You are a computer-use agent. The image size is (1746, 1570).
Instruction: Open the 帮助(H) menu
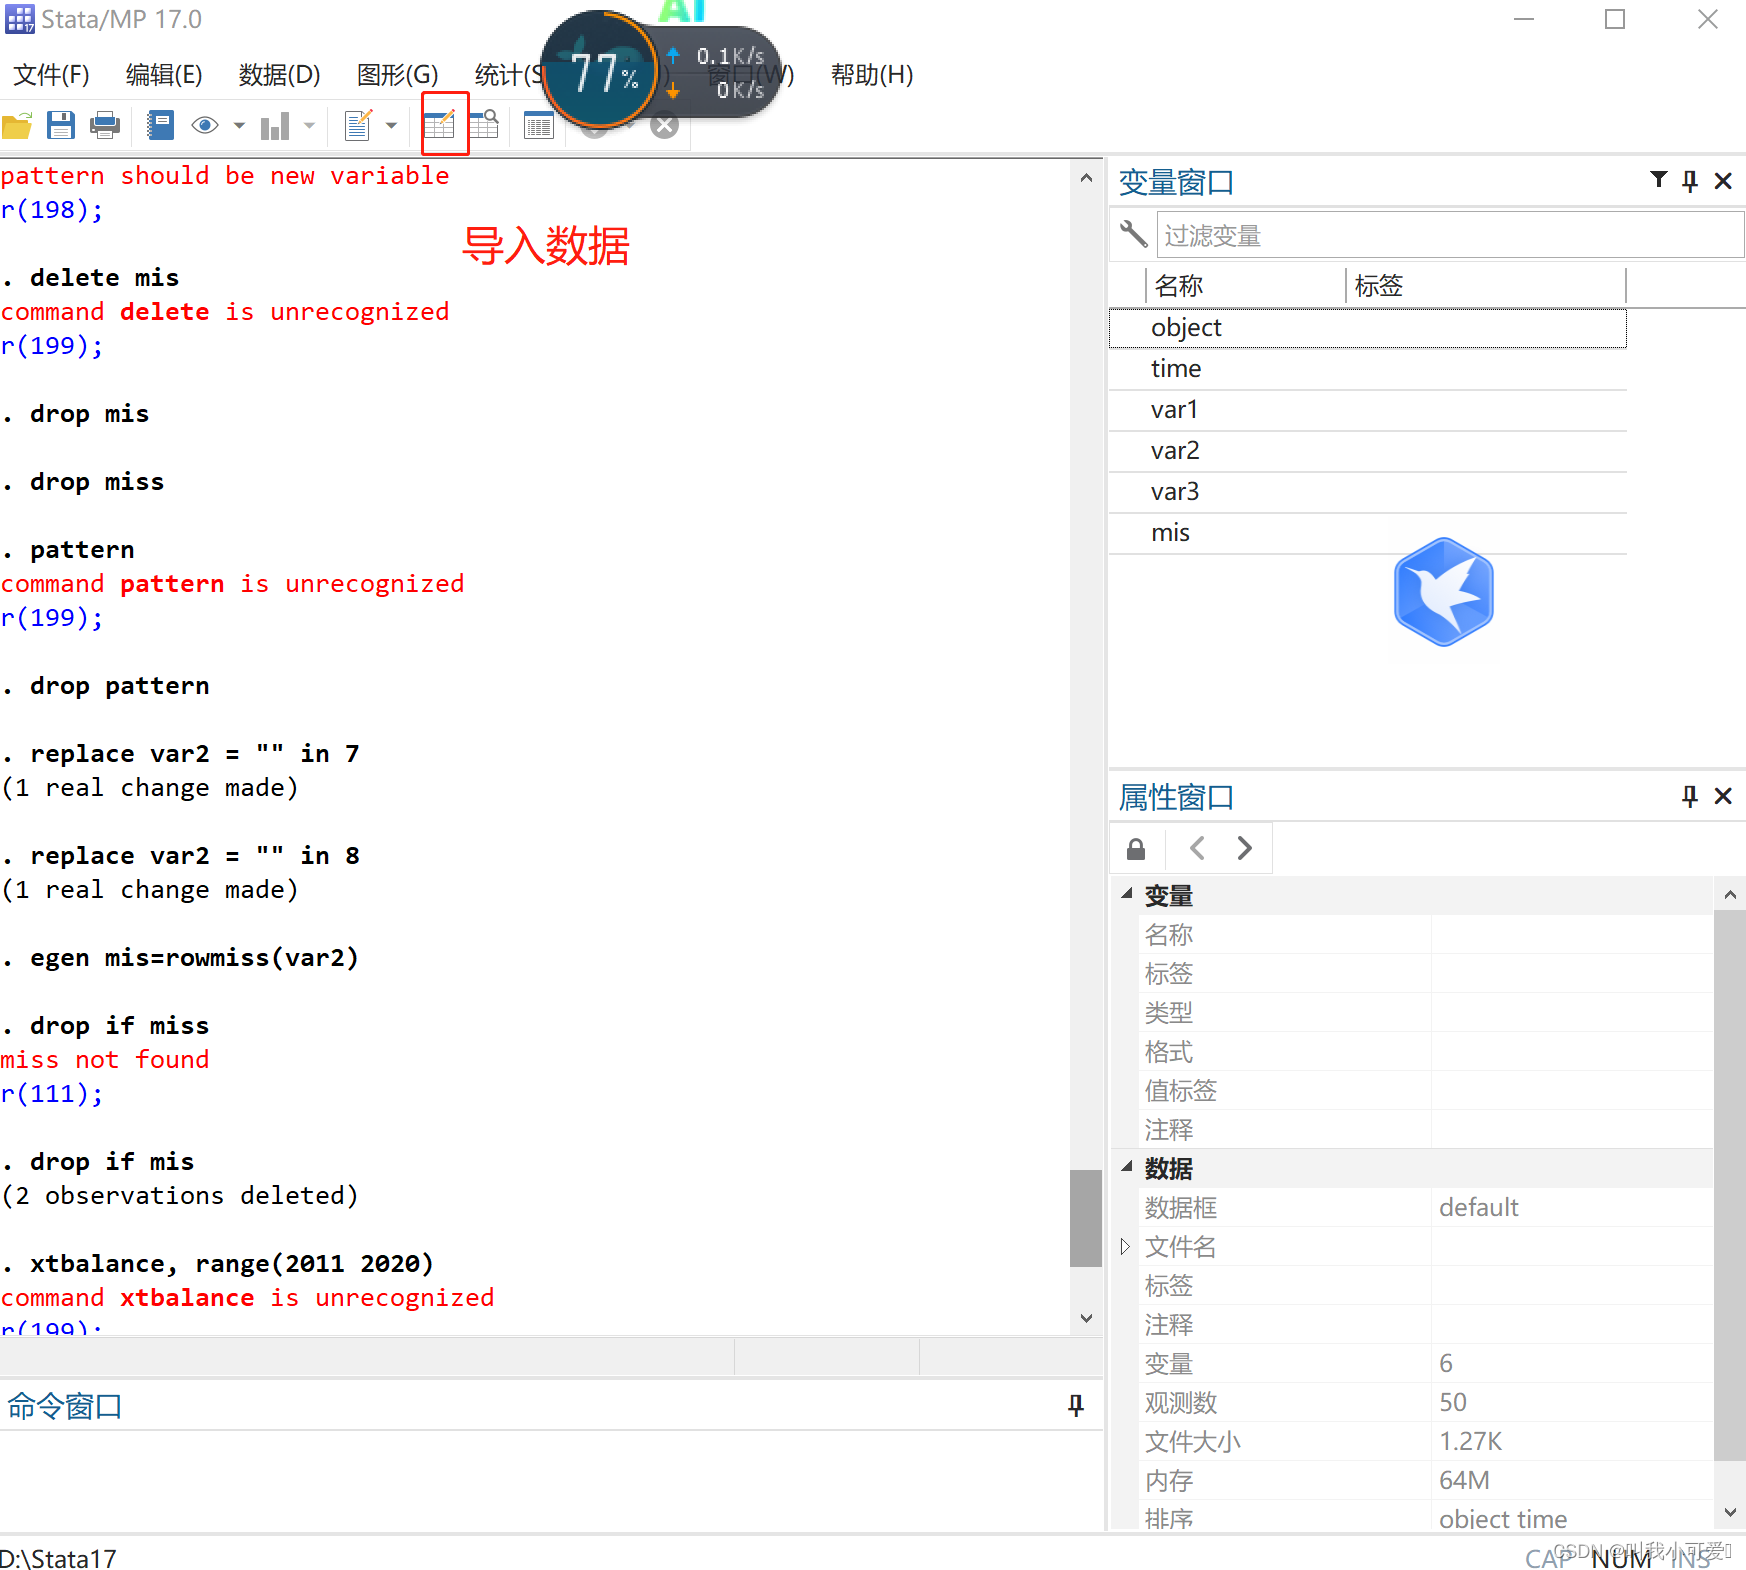(872, 75)
